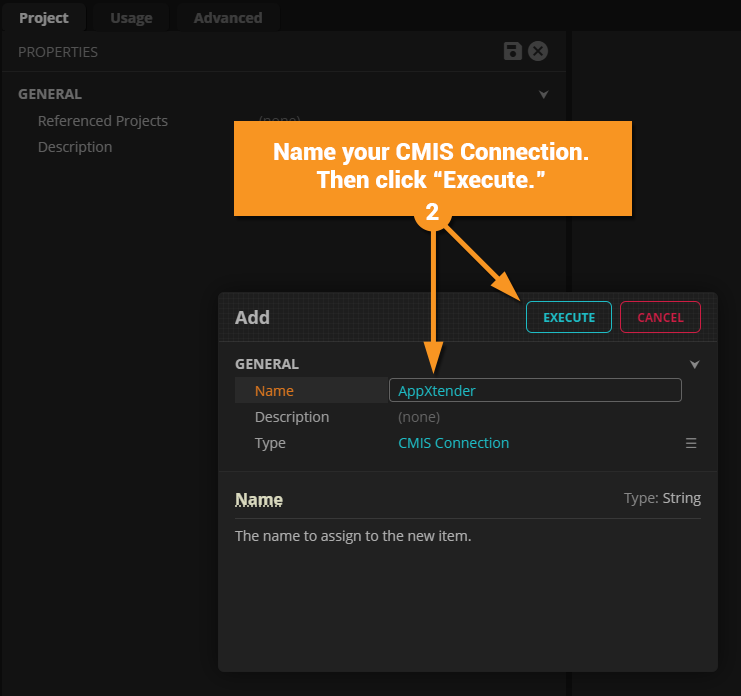Open the list icon beside CMIS Connection
741x696 pixels.
tap(691, 443)
